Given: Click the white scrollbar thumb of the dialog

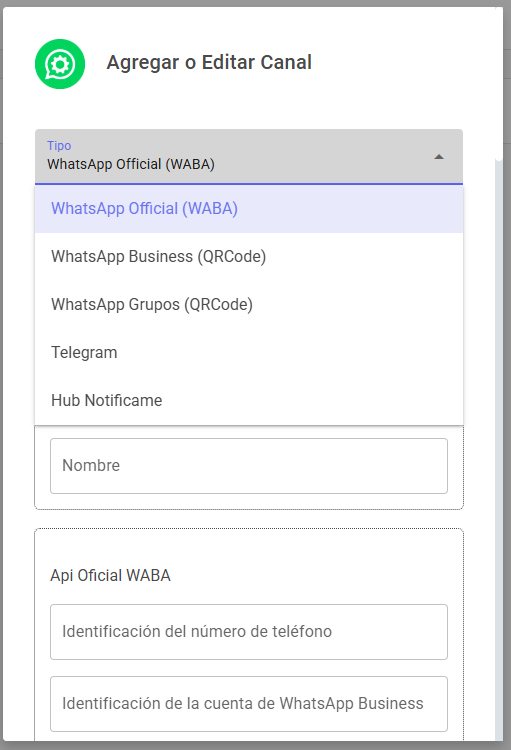Looking at the screenshot, I should click(499, 84).
